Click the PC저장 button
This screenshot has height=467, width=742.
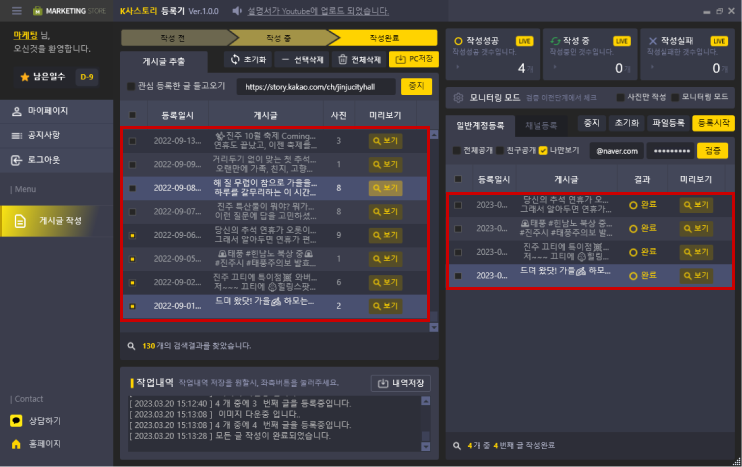413,60
